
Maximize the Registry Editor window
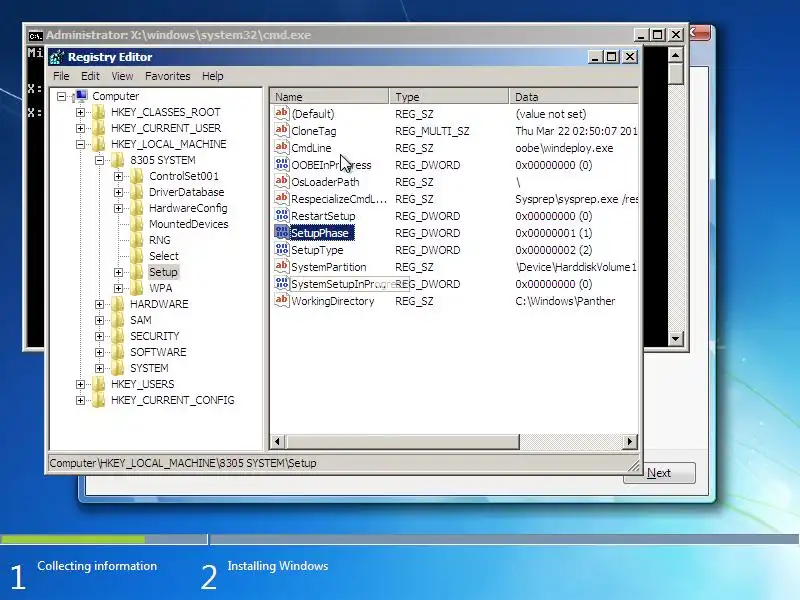[x=612, y=57]
